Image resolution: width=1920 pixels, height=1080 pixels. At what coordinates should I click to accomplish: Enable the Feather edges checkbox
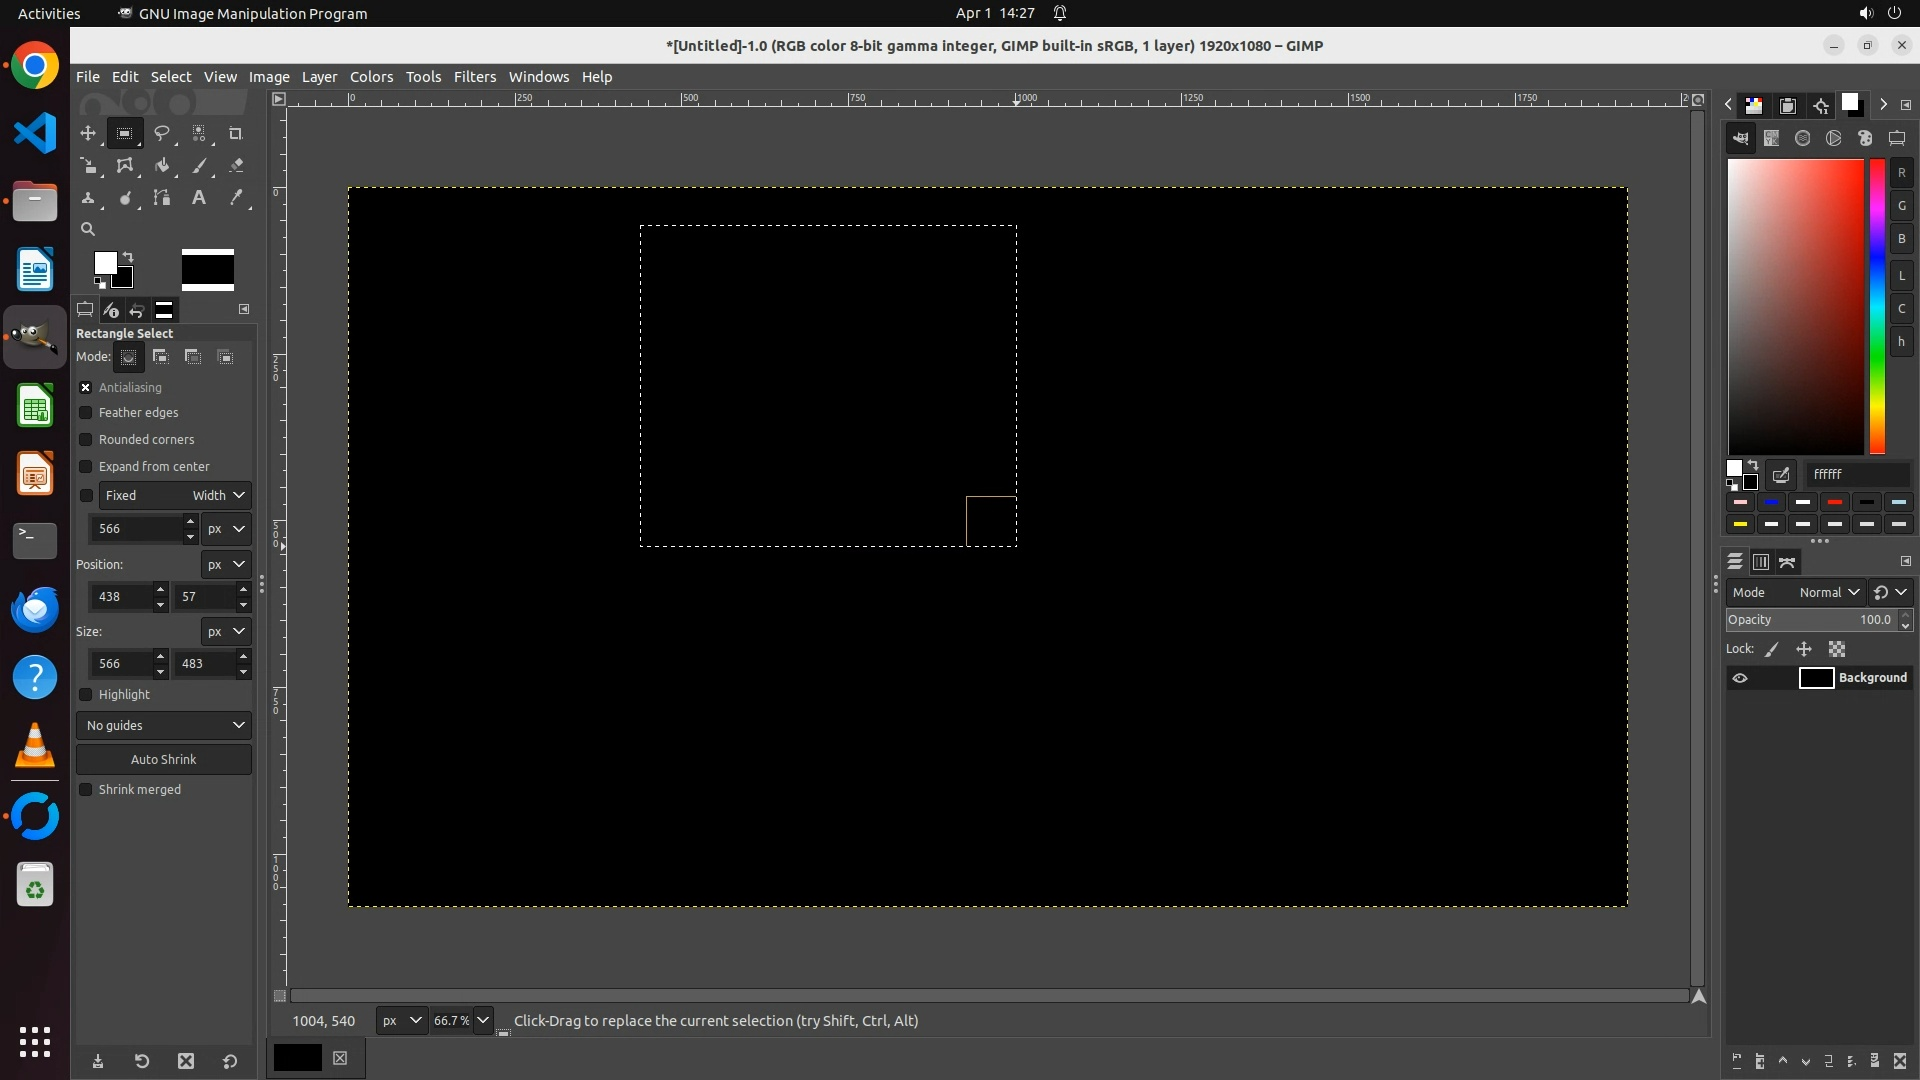[x=86, y=413]
